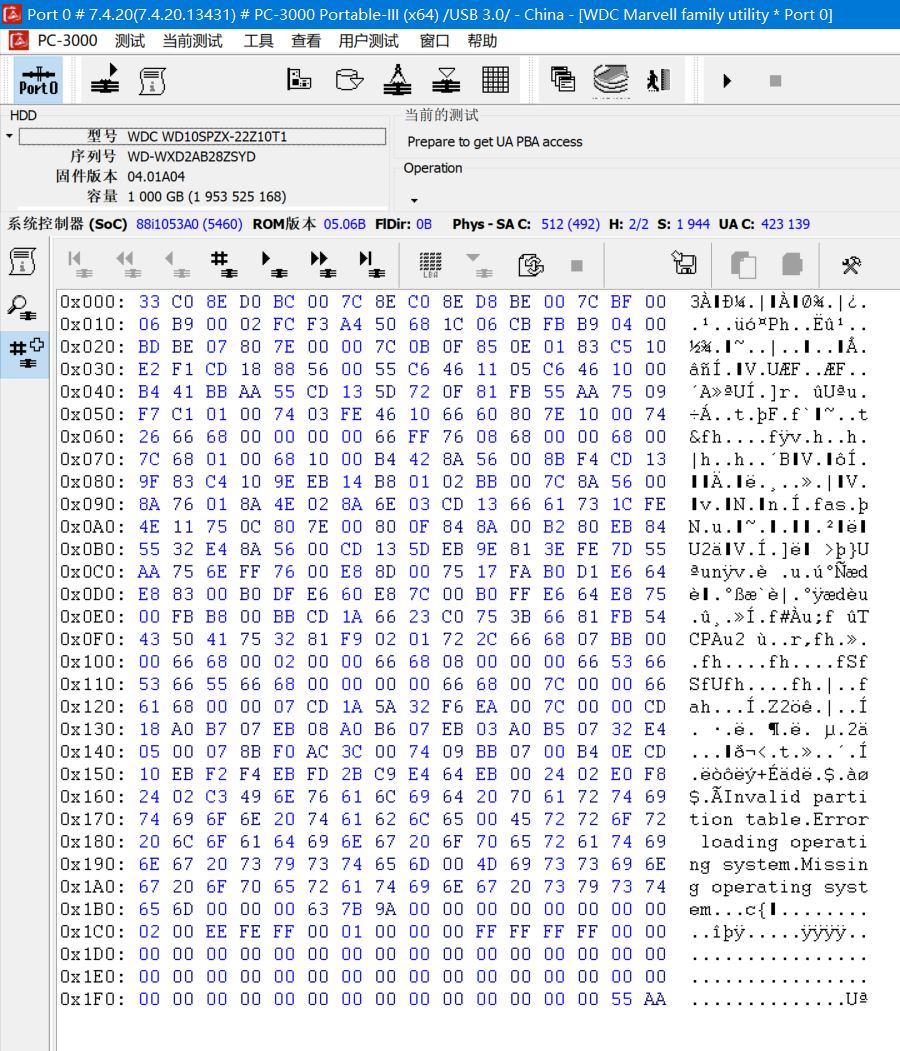
Task: Click the LBA grid icon
Action: pyautogui.click(x=430, y=265)
